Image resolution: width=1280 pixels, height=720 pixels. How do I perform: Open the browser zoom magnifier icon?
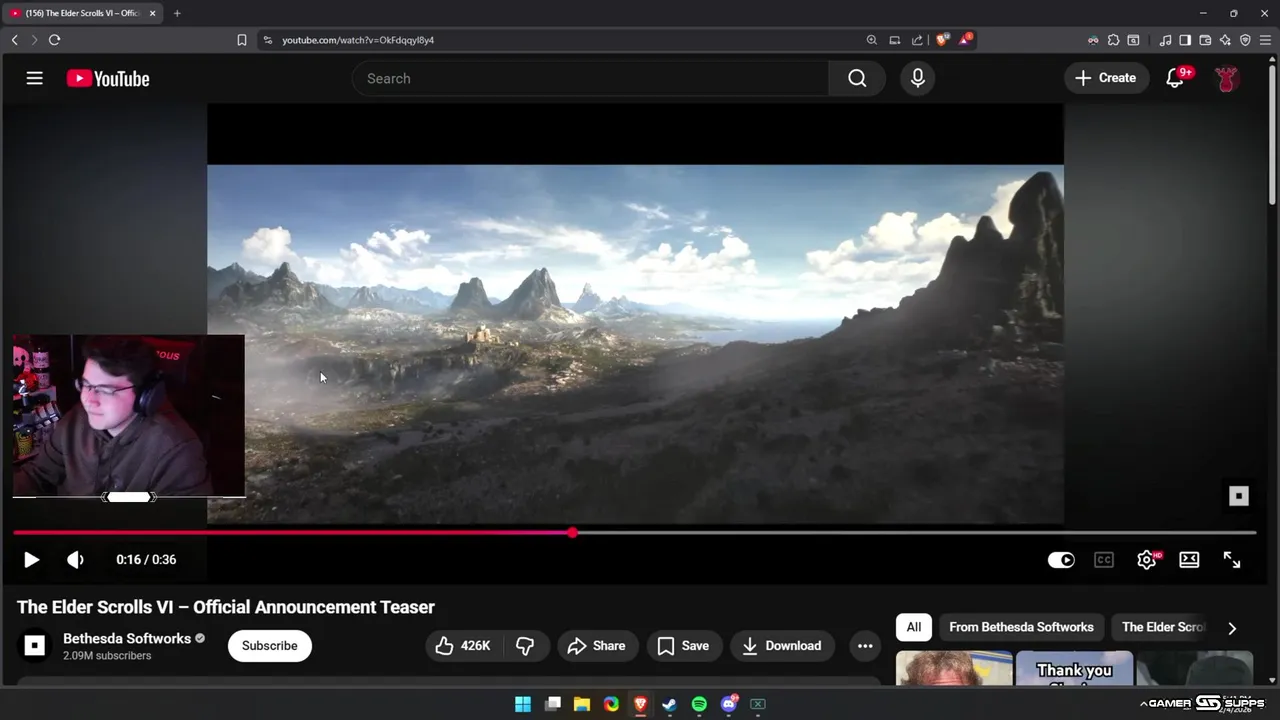click(x=872, y=40)
